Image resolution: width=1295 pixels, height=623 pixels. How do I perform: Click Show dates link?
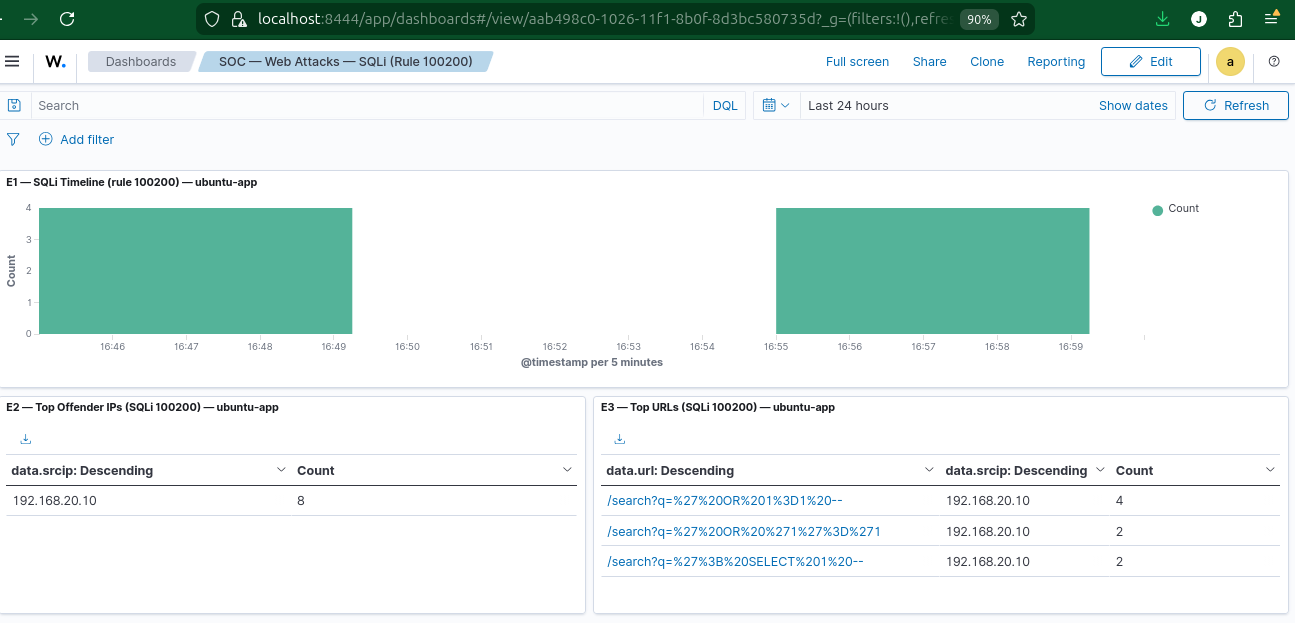pos(1133,105)
